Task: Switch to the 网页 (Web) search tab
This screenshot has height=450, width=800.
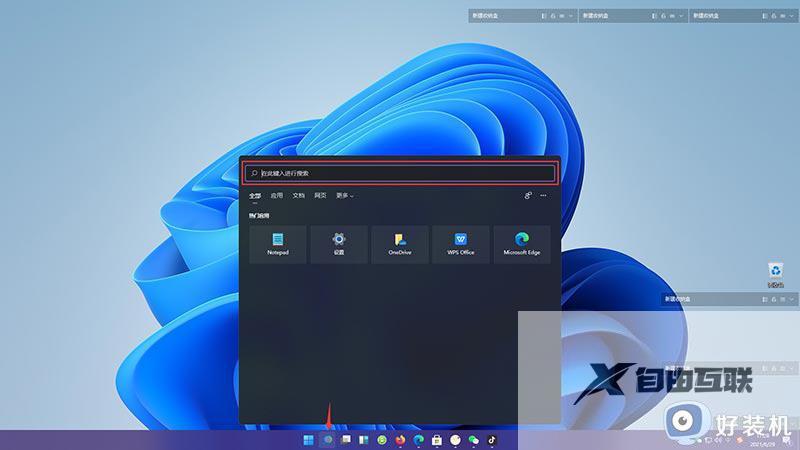Action: pyautogui.click(x=320, y=196)
